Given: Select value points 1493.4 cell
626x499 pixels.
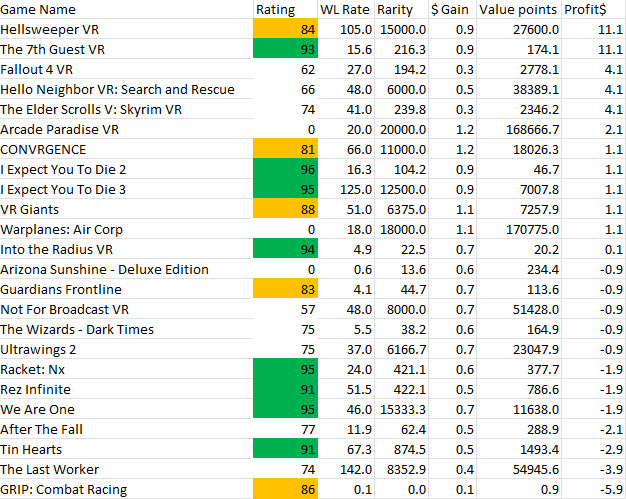Looking at the screenshot, I should [x=519, y=449].
